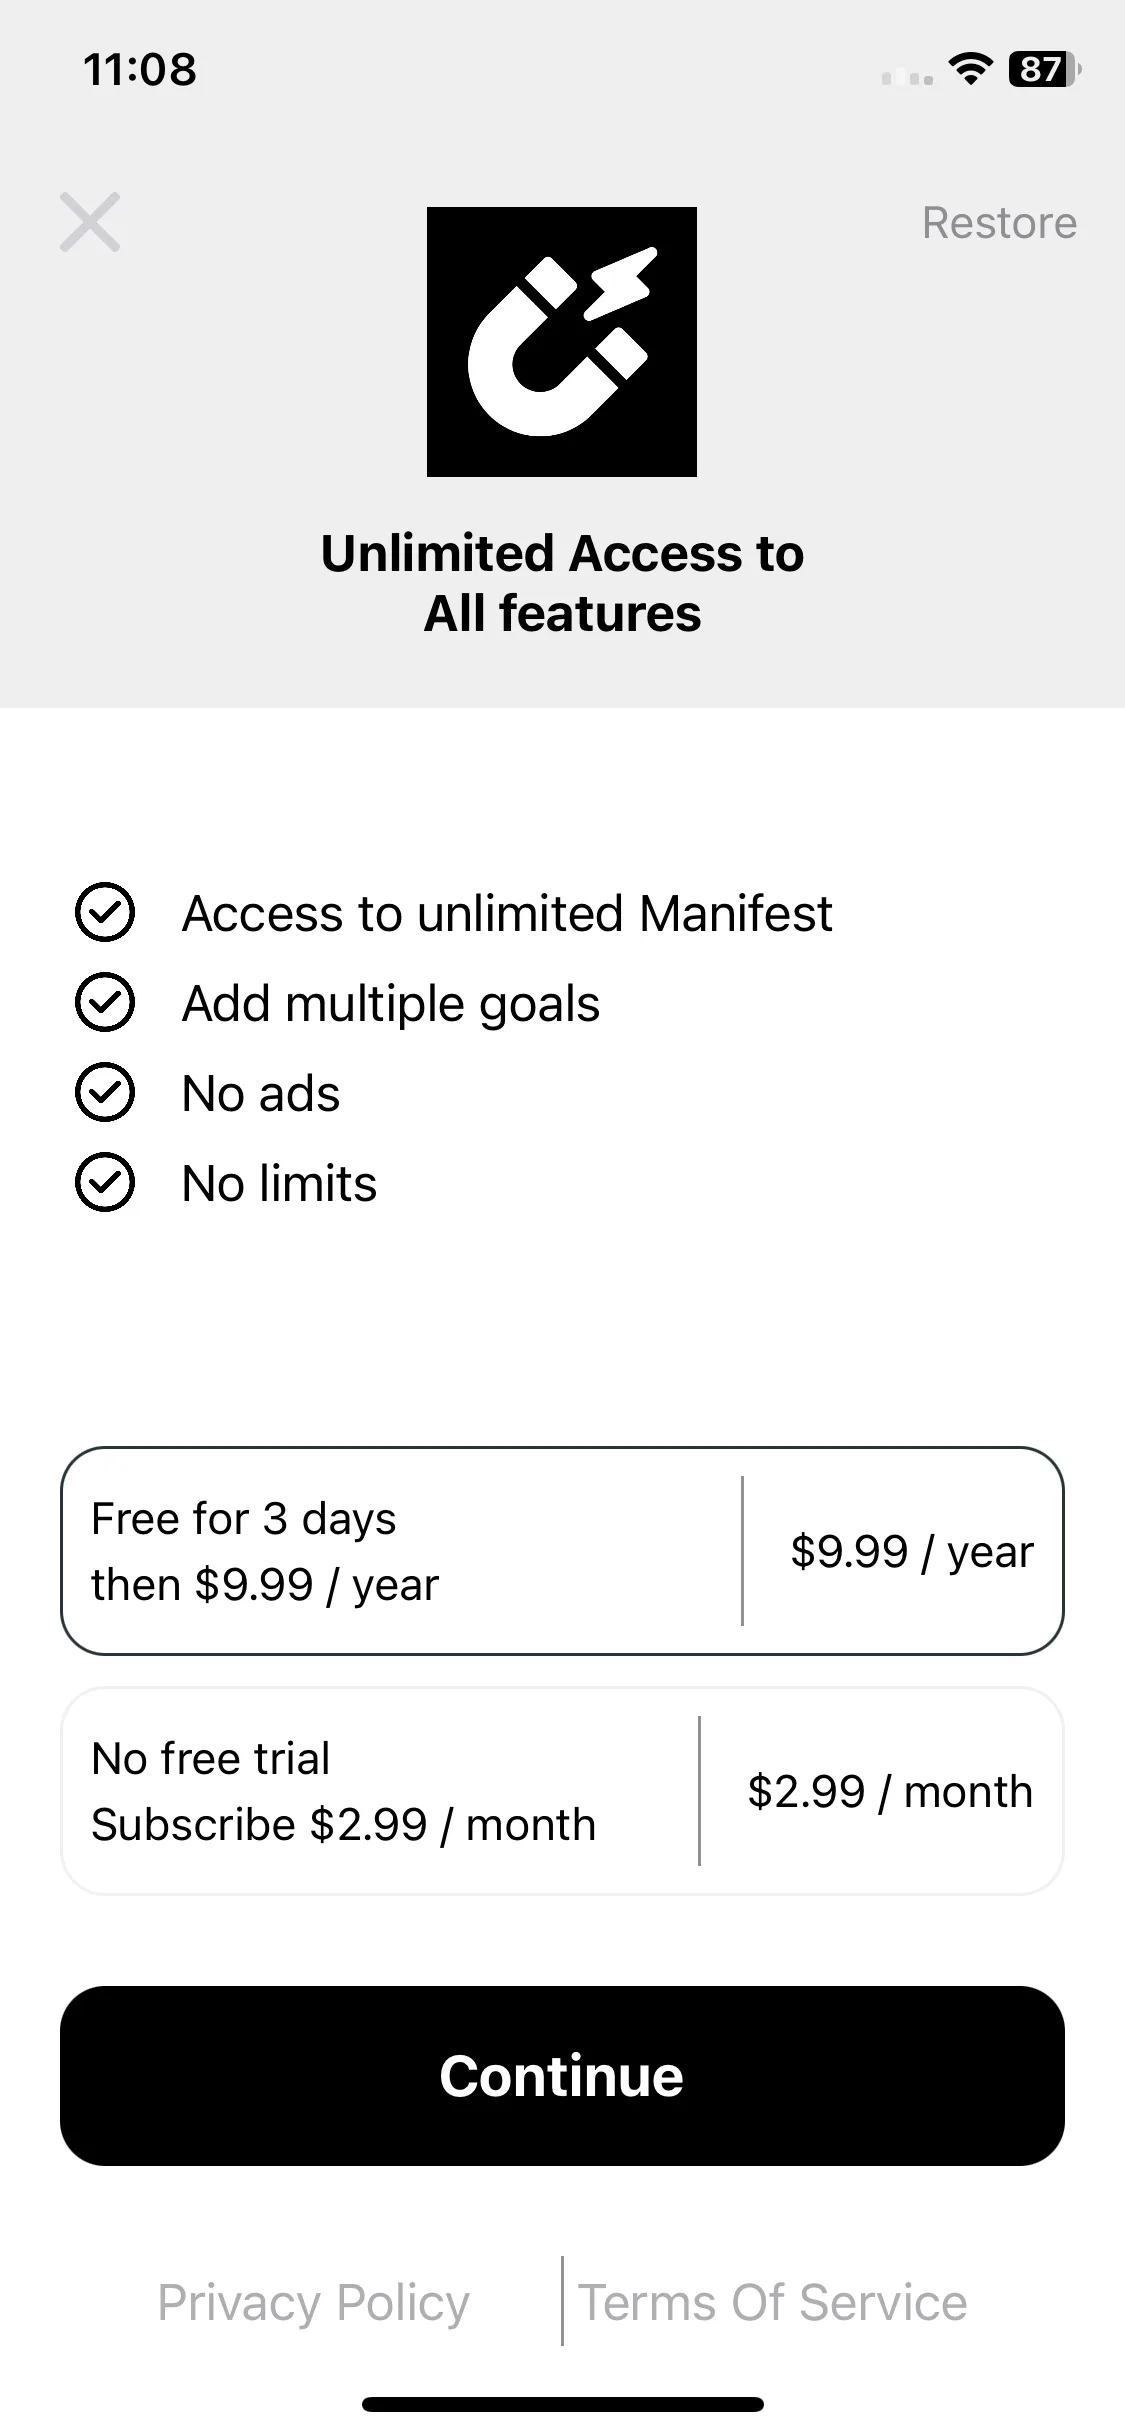Tap checkmark icon beside No ads
Image resolution: width=1125 pixels, height=2436 pixels.
click(105, 1092)
